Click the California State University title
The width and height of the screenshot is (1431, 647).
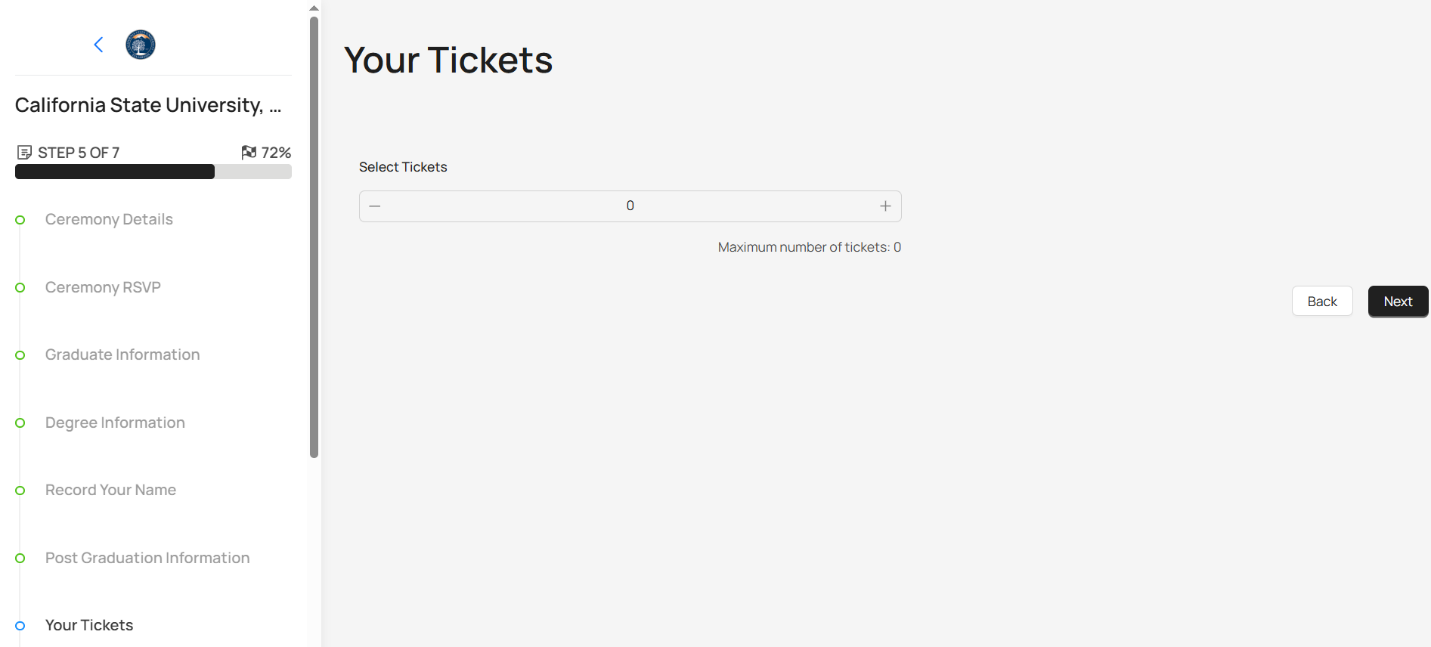(x=147, y=104)
